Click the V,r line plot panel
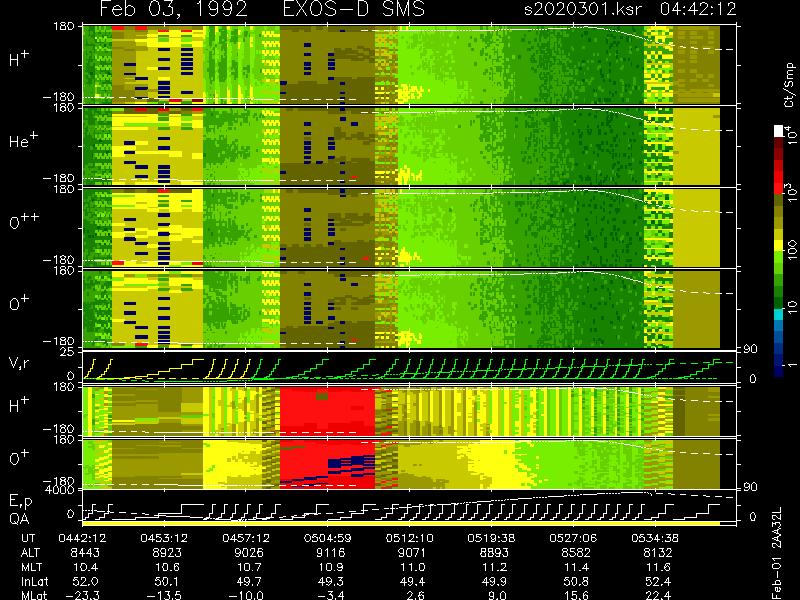800x600 pixels. [x=410, y=366]
